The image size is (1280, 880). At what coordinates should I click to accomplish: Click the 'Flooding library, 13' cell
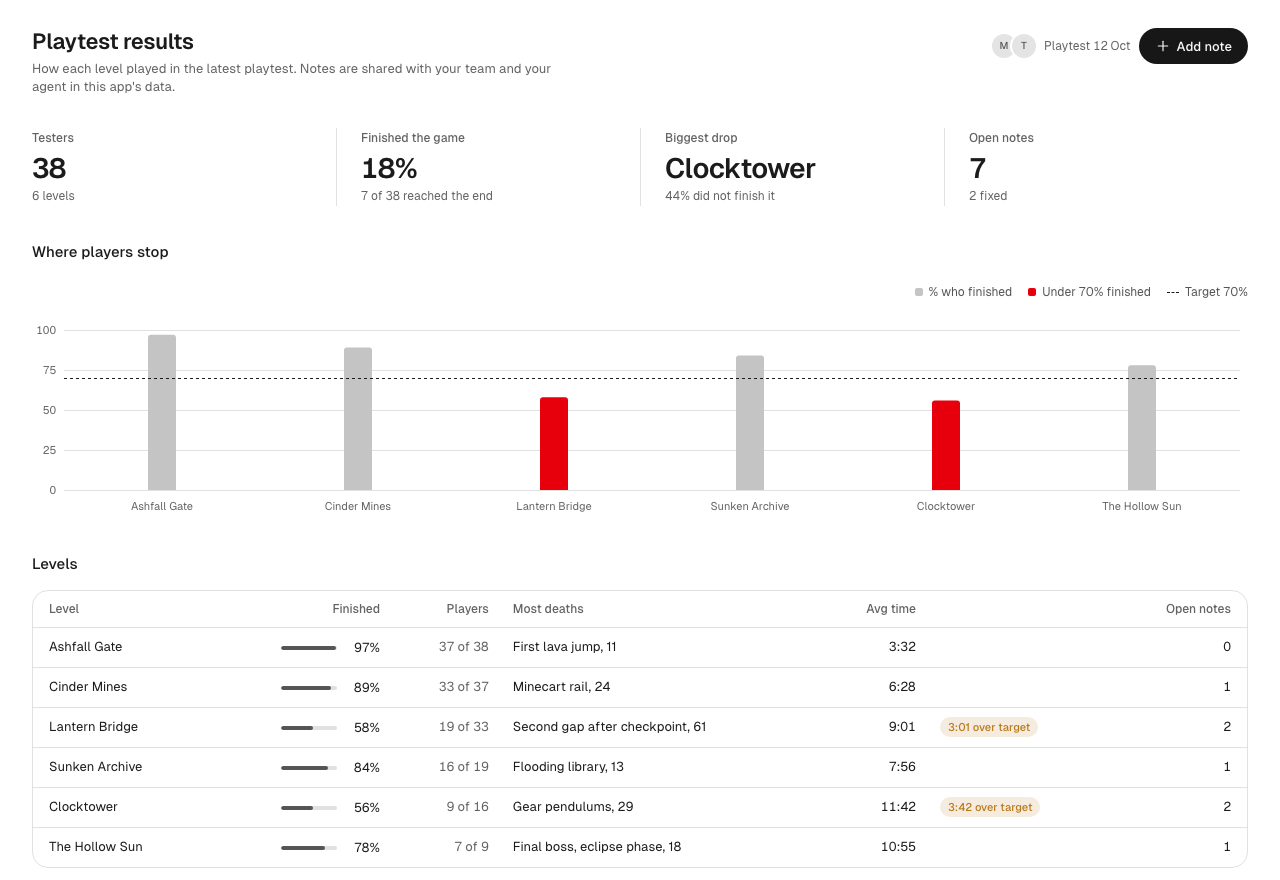568,767
